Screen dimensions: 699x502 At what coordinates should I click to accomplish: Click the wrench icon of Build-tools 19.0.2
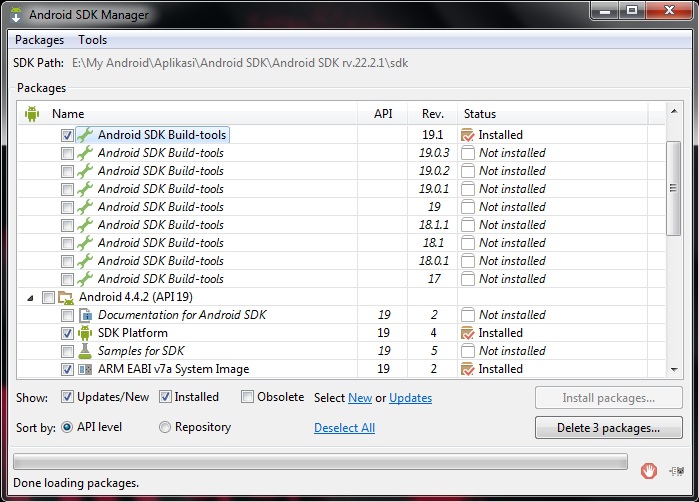click(x=85, y=171)
